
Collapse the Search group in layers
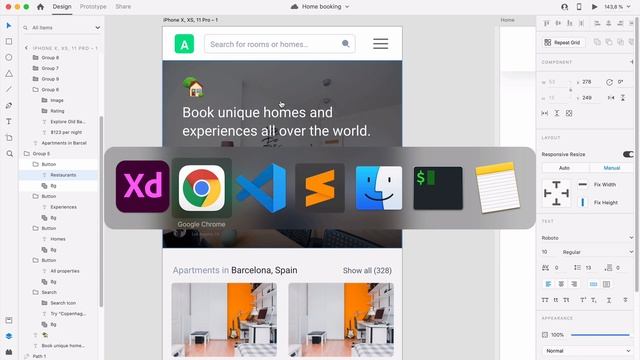coord(36,293)
